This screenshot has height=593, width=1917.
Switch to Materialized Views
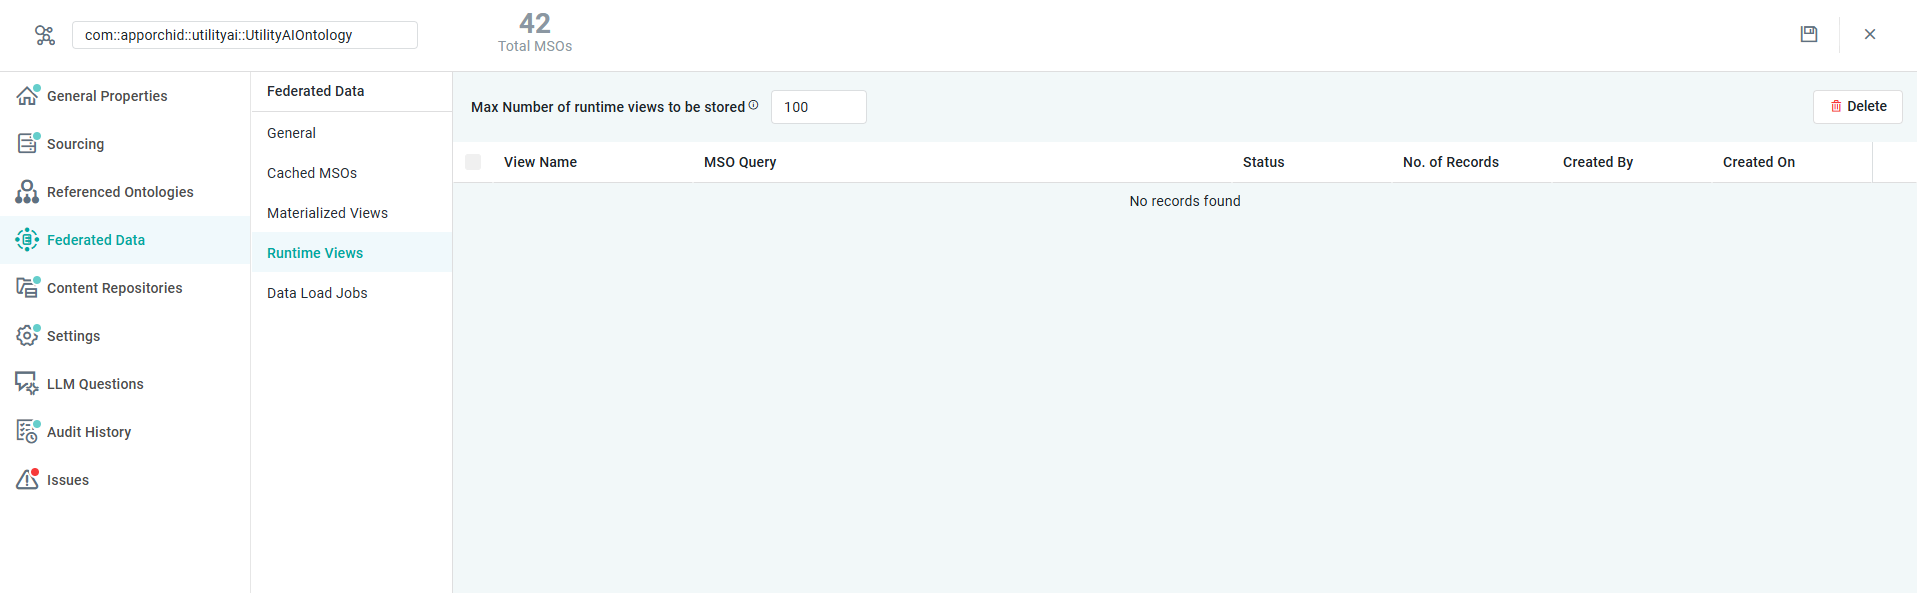click(x=327, y=213)
